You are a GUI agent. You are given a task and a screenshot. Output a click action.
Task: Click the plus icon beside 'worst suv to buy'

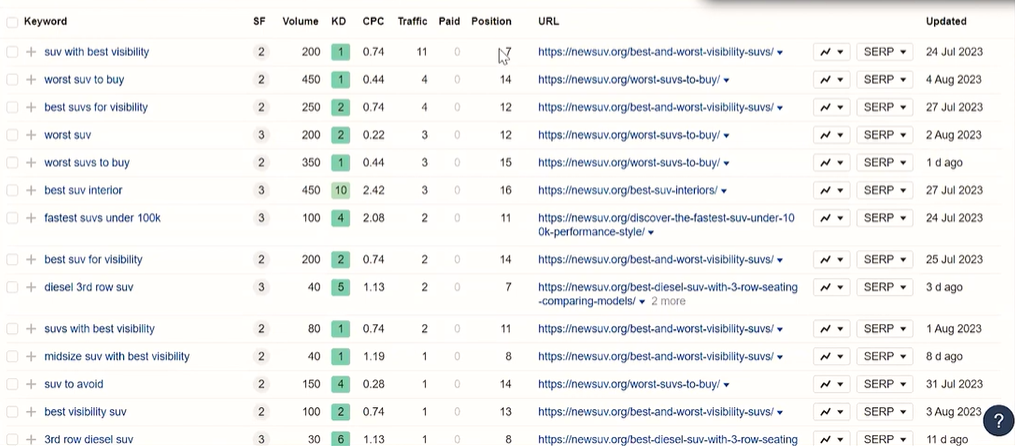31,80
